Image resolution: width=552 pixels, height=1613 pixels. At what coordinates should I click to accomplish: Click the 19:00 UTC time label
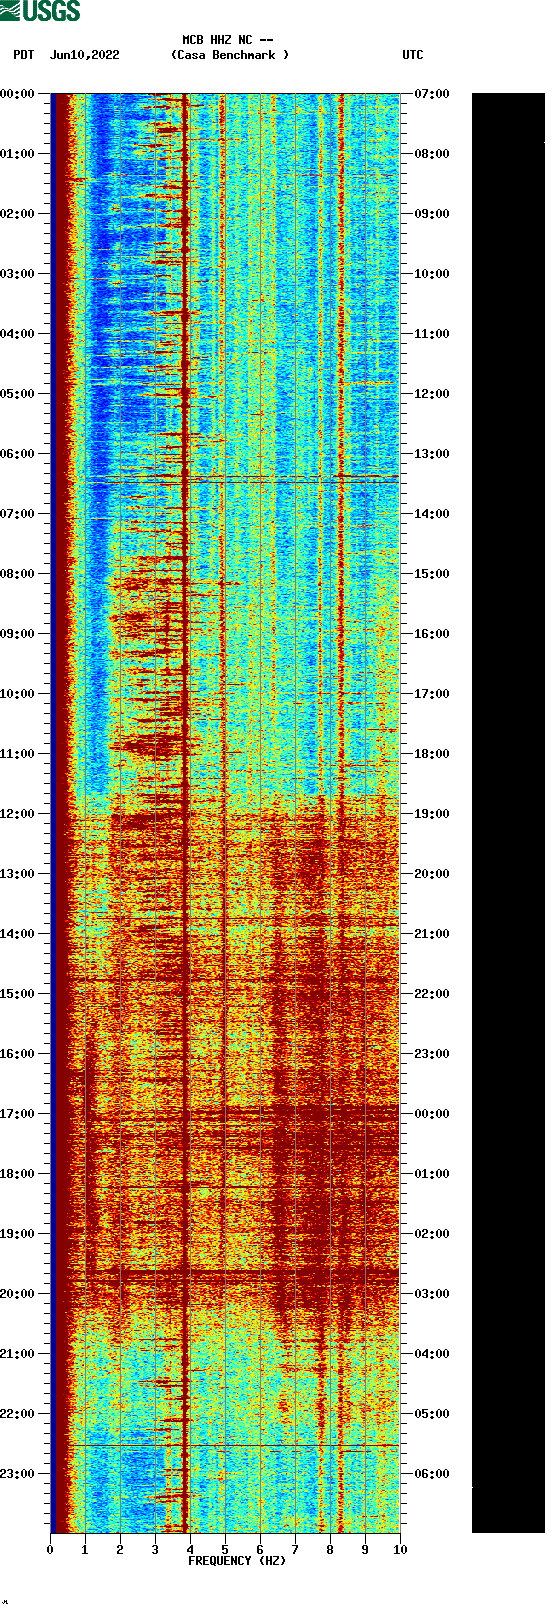click(432, 814)
